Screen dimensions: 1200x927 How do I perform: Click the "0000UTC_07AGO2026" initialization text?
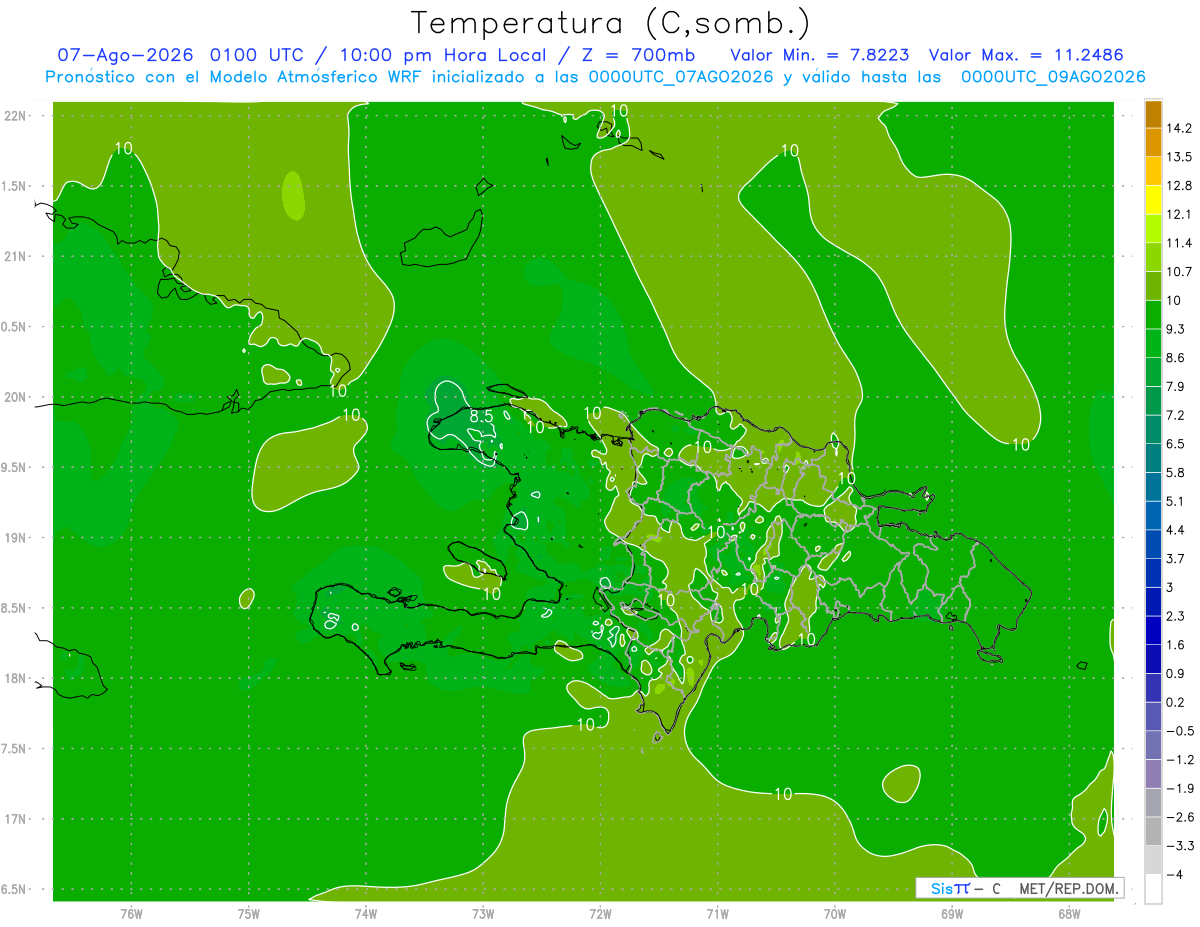point(682,77)
